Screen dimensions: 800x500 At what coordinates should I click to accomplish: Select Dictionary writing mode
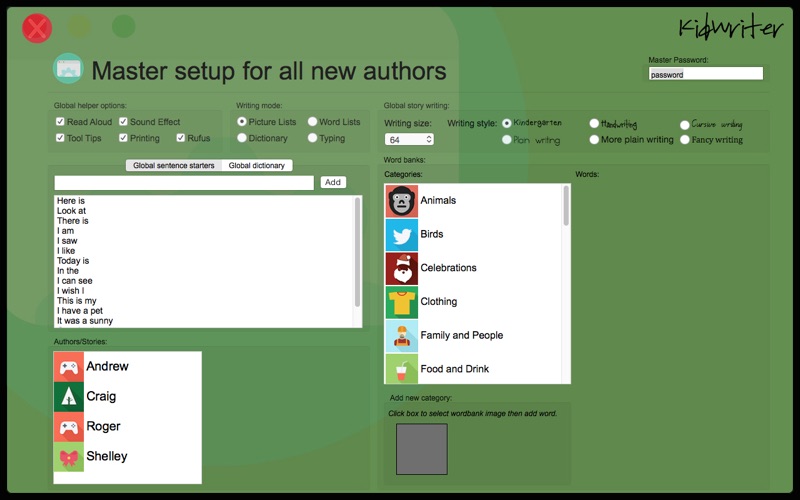(242, 138)
